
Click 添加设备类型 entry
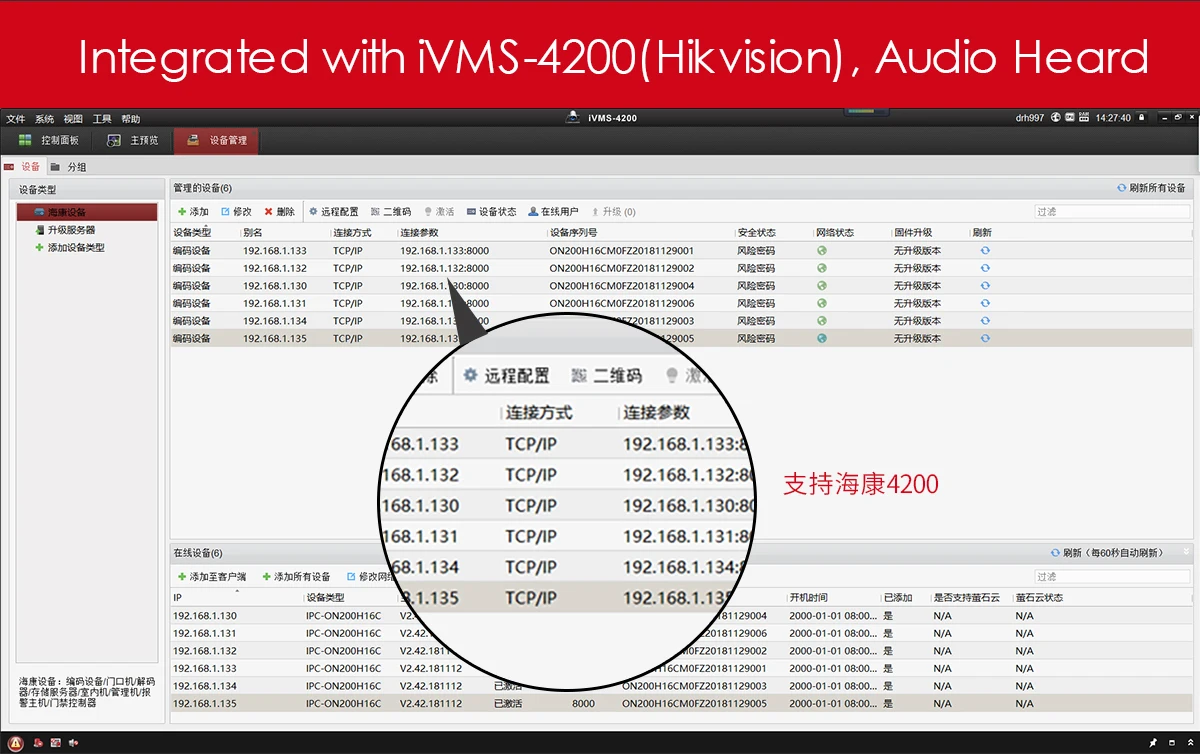point(70,247)
